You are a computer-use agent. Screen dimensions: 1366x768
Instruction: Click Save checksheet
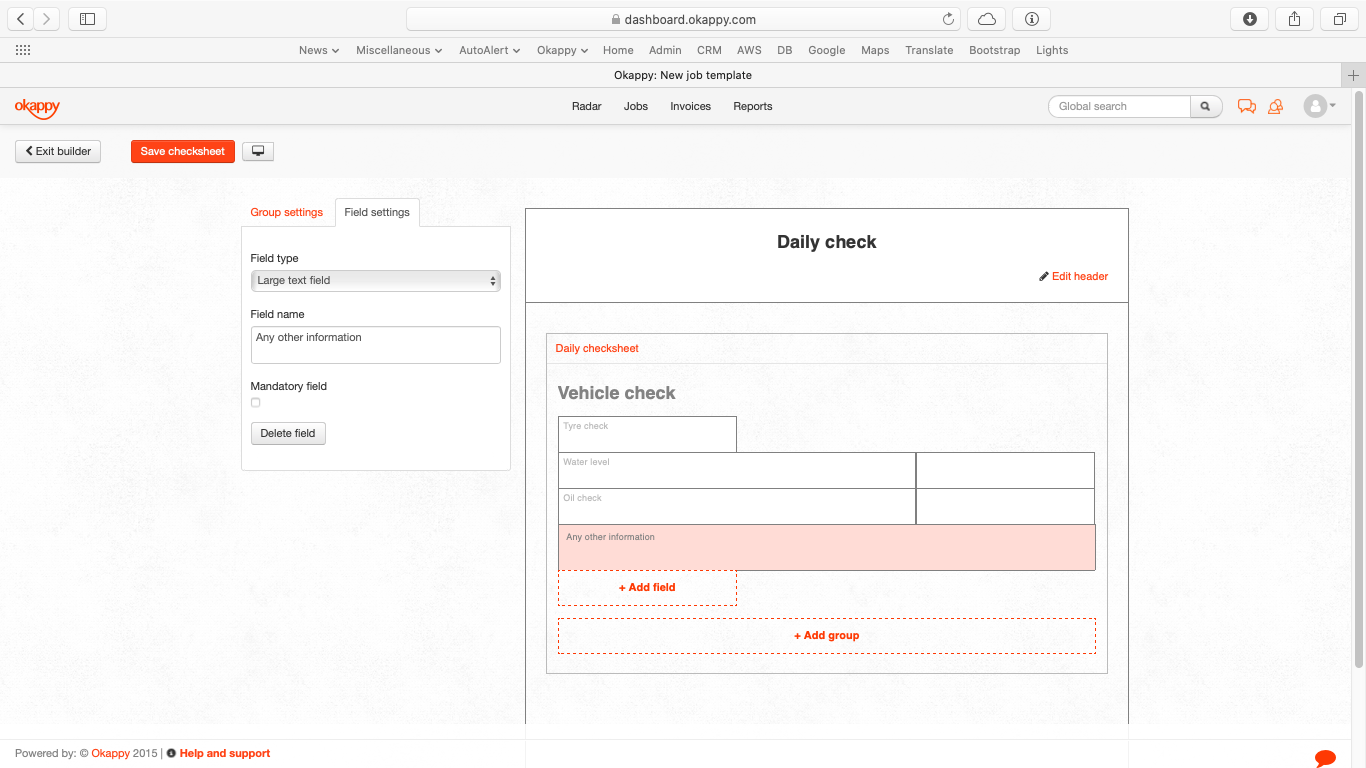(183, 151)
